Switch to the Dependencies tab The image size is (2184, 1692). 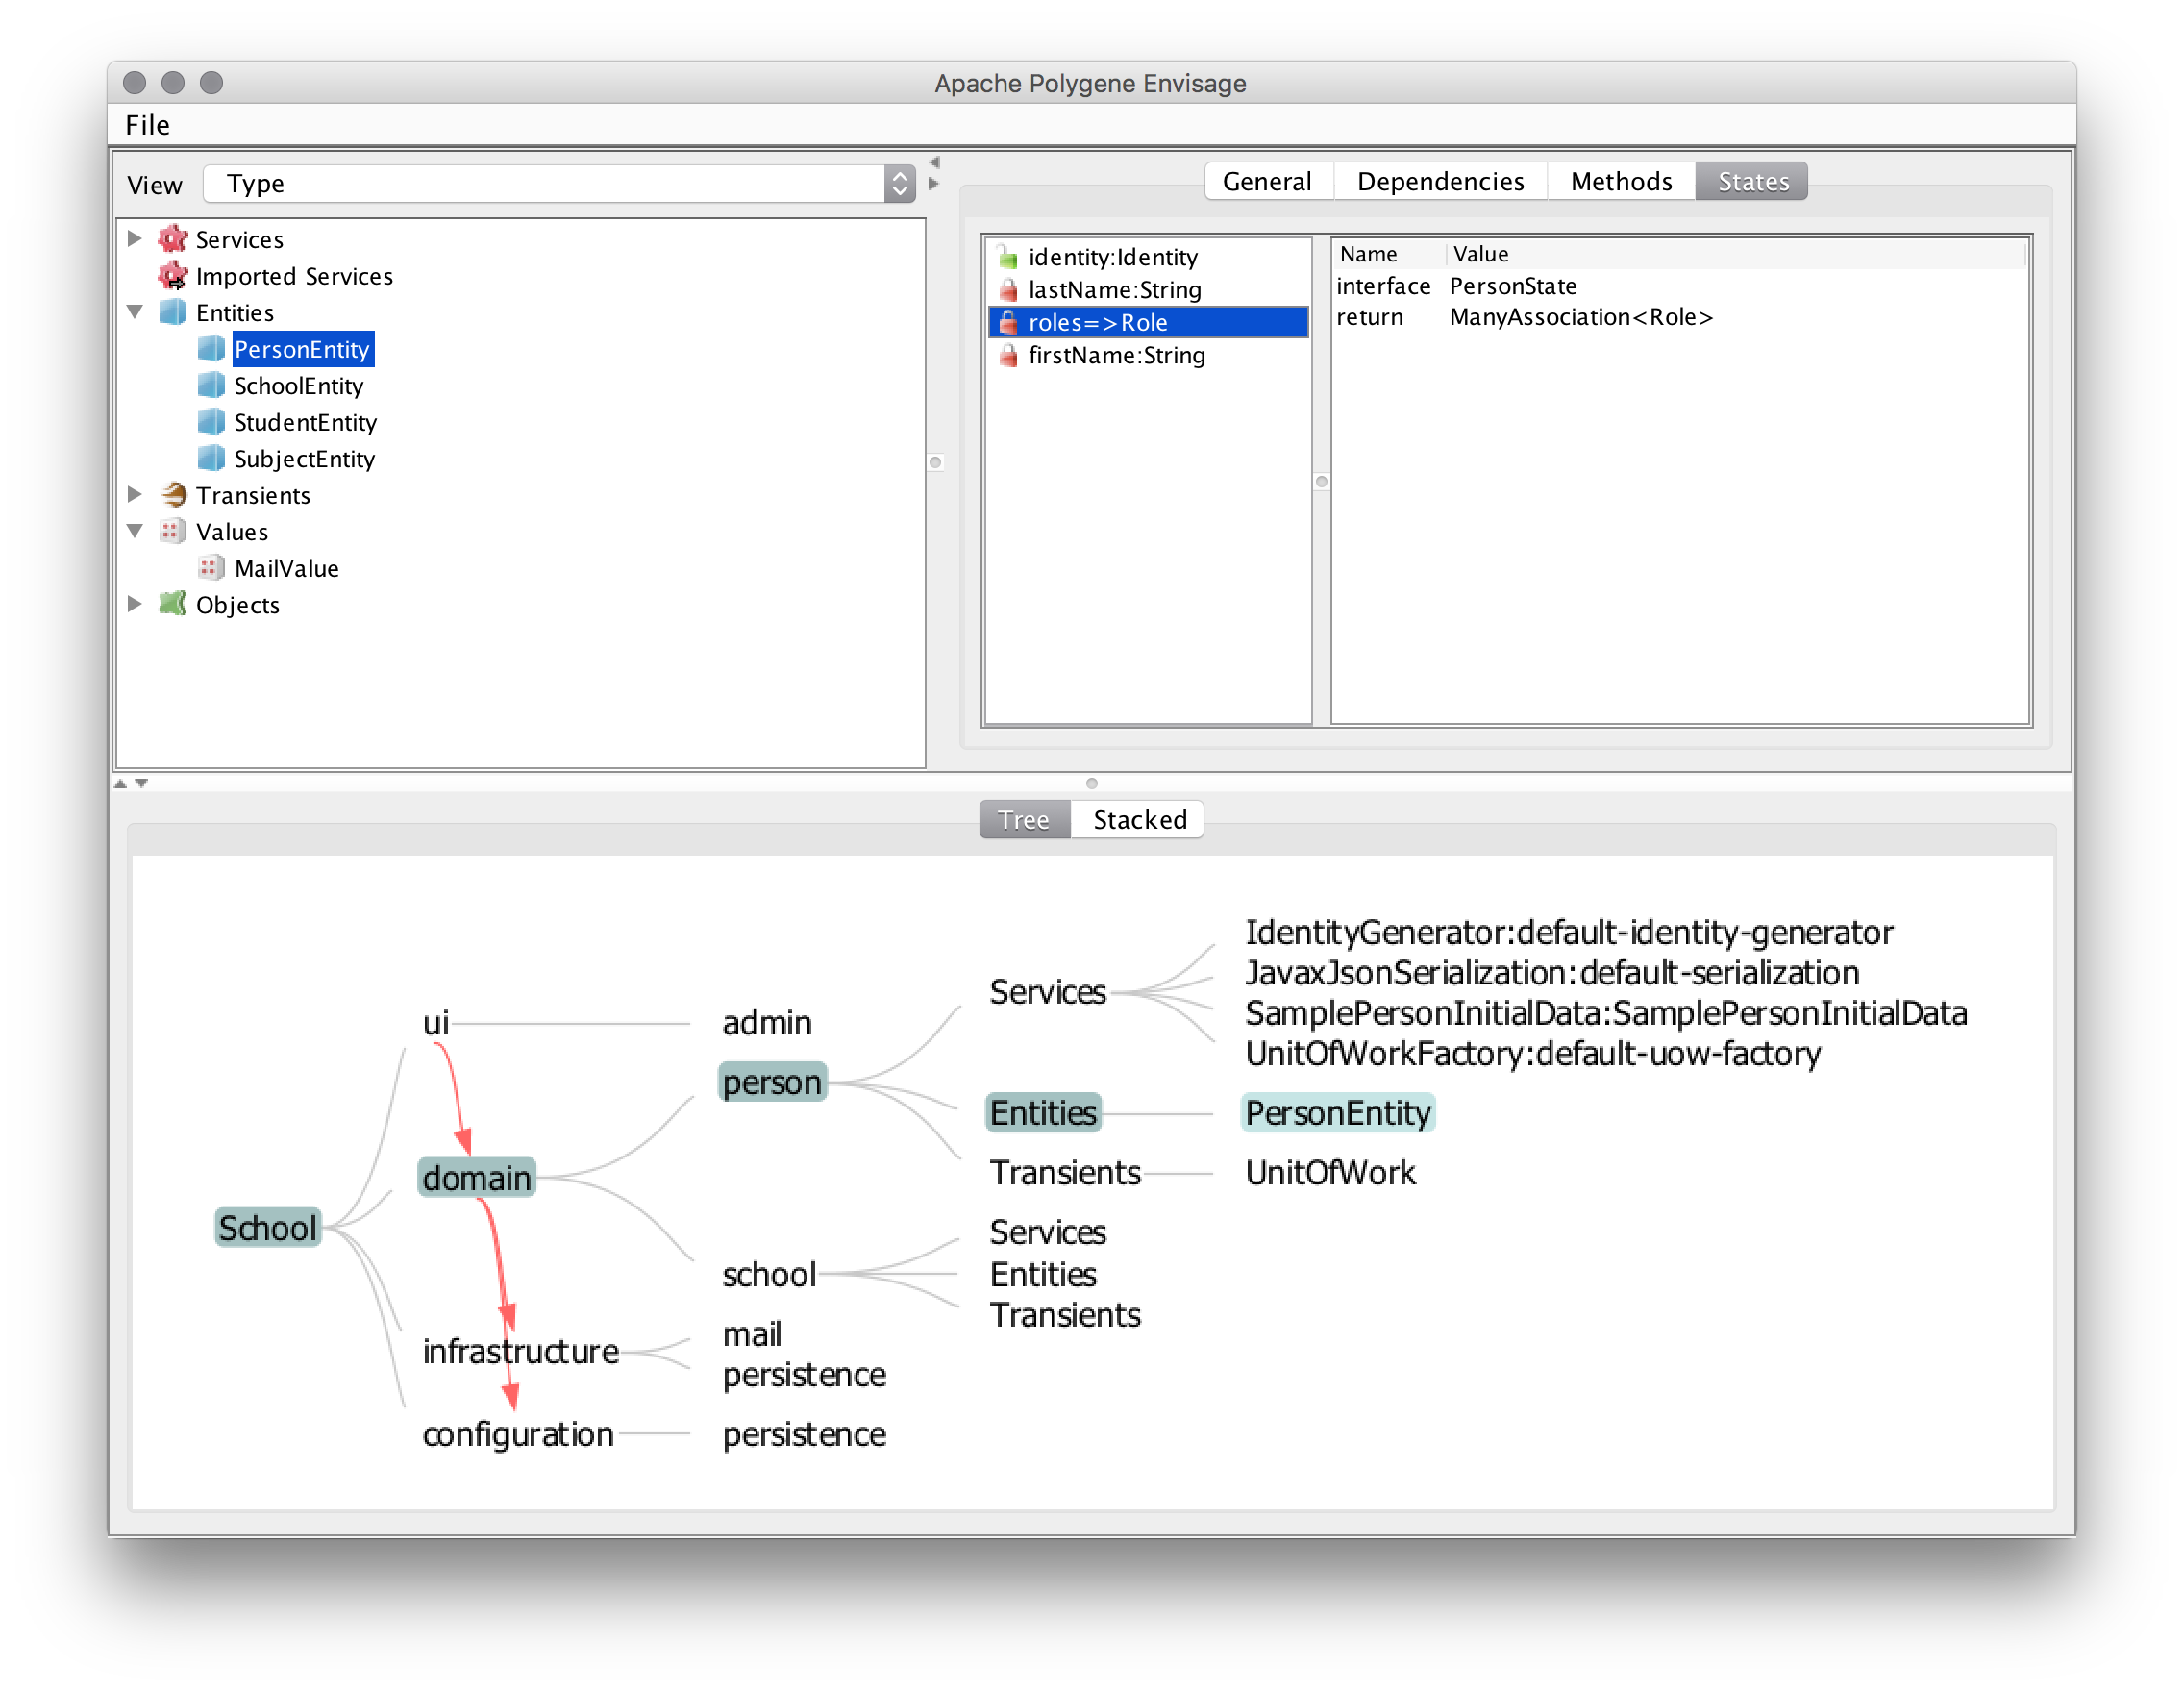(x=1439, y=182)
